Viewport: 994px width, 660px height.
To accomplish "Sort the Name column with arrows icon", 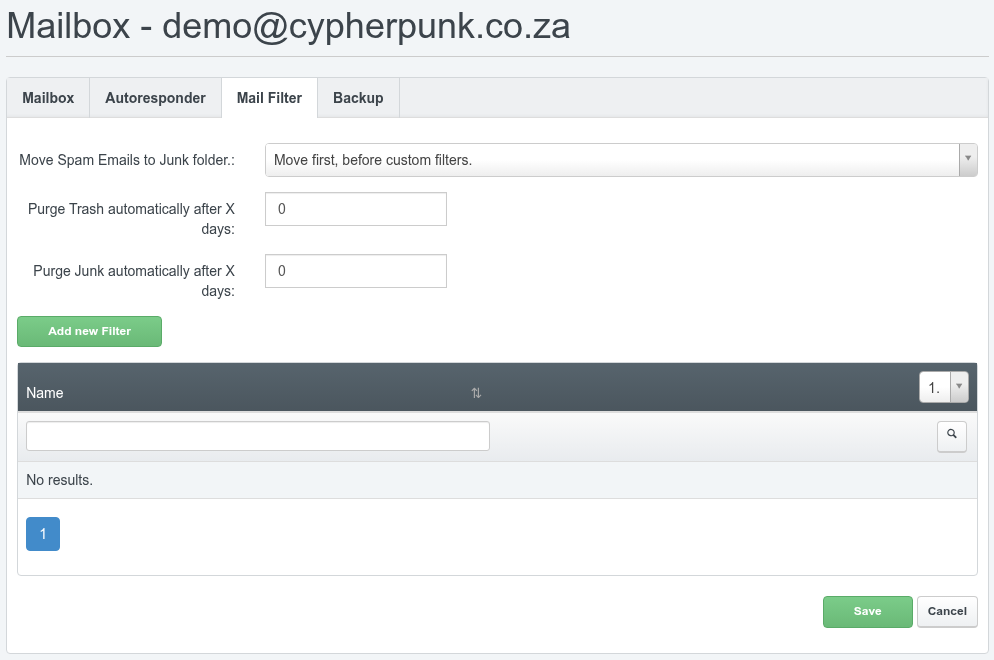I will (x=476, y=393).
